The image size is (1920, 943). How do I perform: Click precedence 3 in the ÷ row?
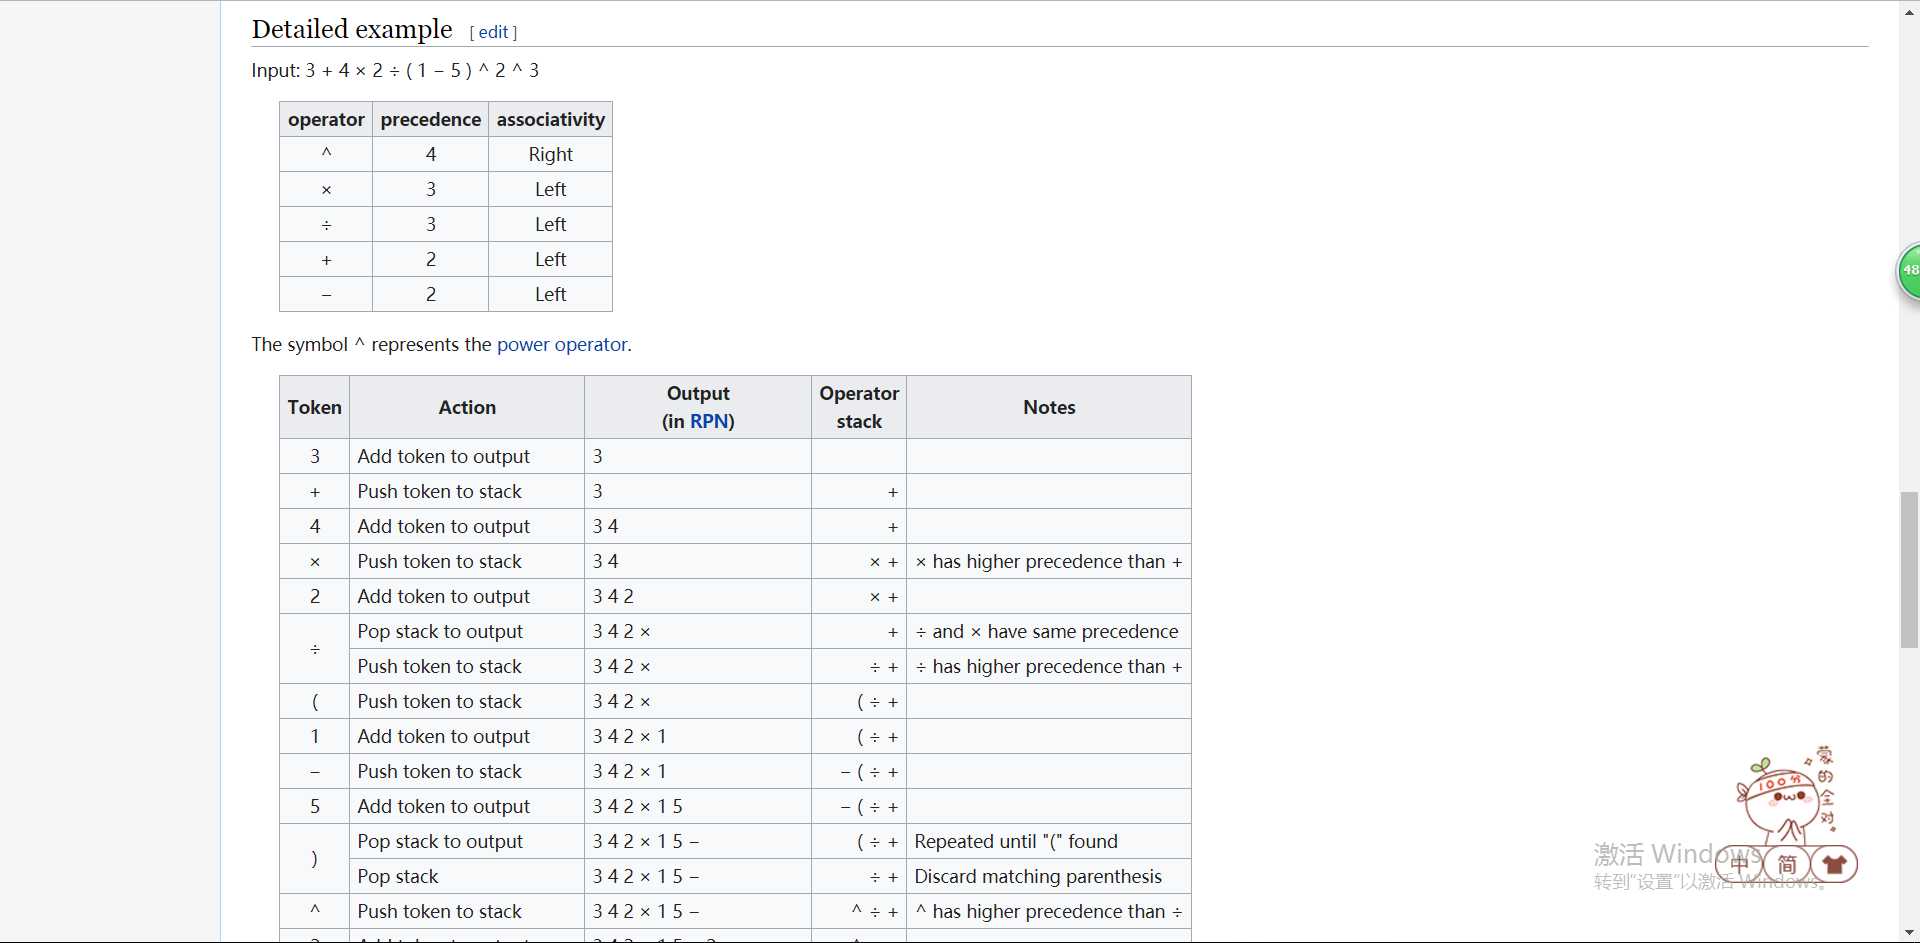(x=430, y=224)
